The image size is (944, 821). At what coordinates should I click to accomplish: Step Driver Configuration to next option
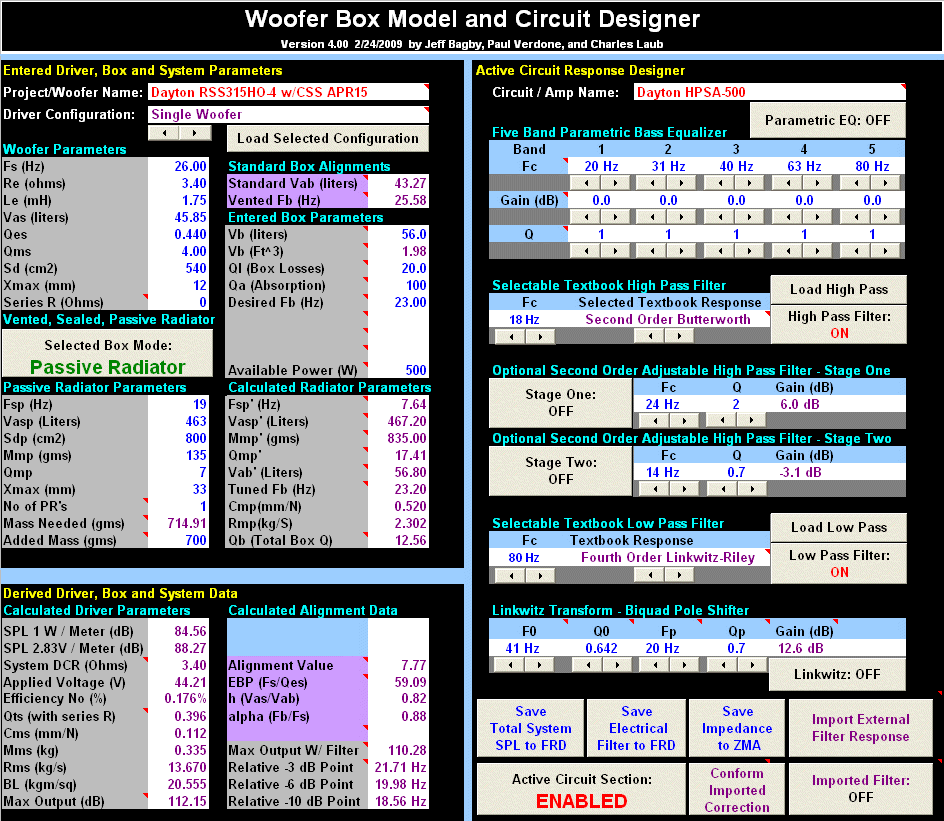click(x=194, y=132)
